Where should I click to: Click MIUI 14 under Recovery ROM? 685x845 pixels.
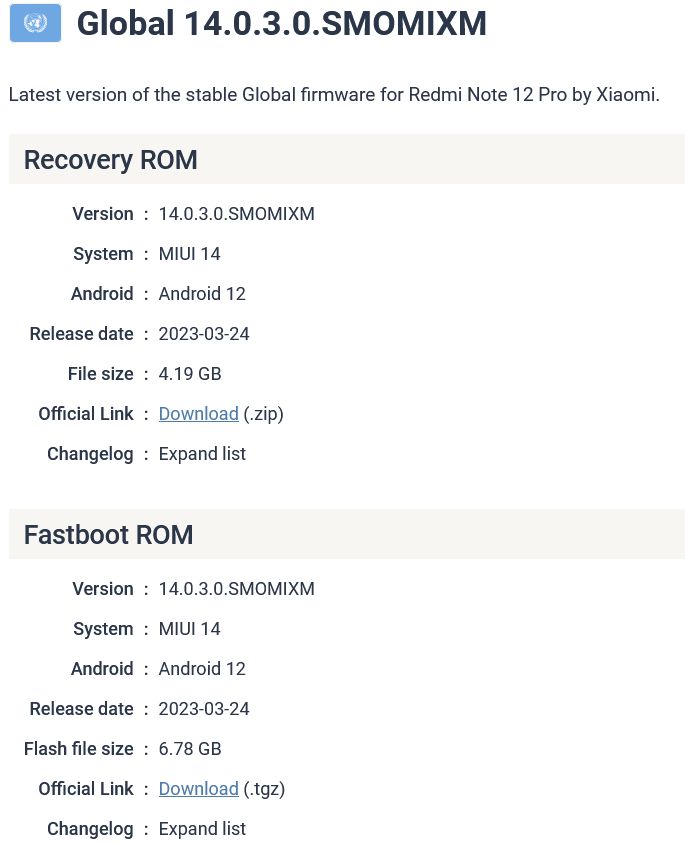click(x=189, y=254)
